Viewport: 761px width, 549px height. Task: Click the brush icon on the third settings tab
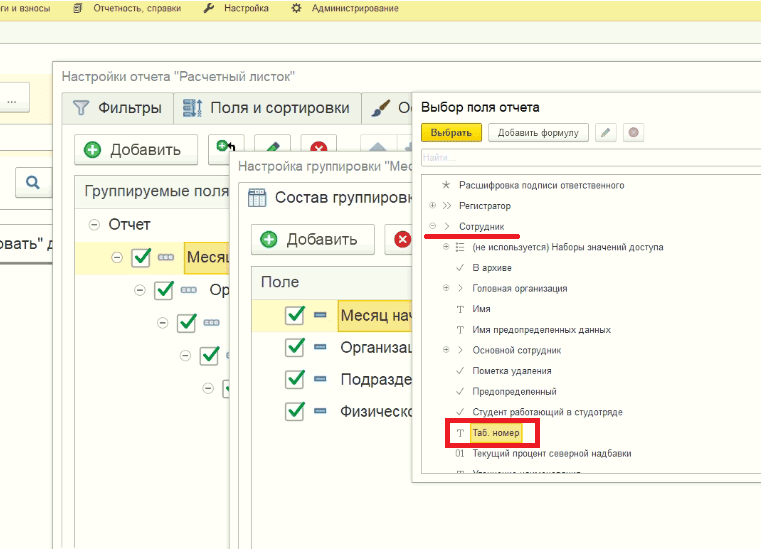[x=380, y=108]
